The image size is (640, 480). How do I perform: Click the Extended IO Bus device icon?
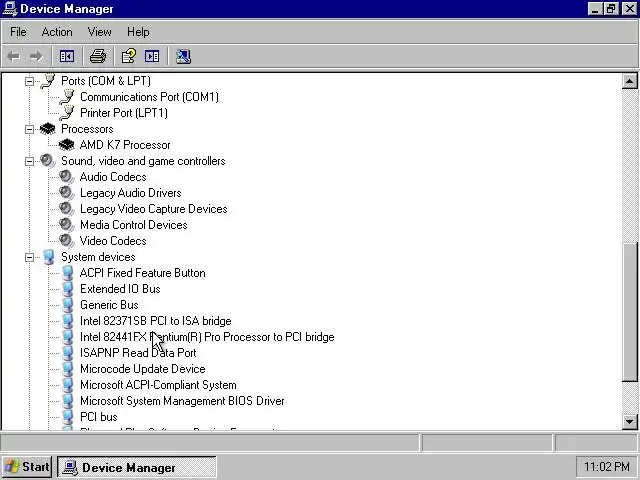click(x=67, y=289)
